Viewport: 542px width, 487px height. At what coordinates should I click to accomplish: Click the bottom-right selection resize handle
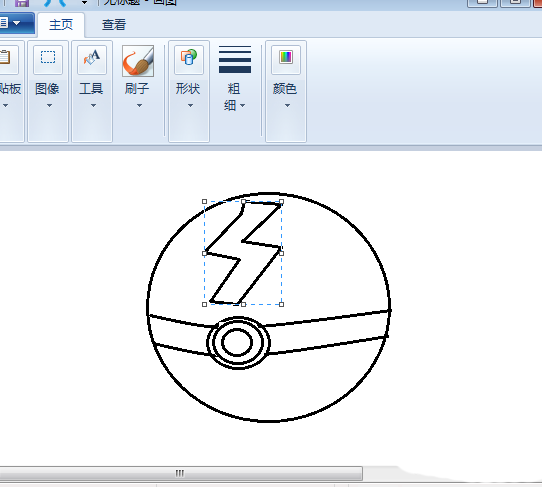(281, 304)
